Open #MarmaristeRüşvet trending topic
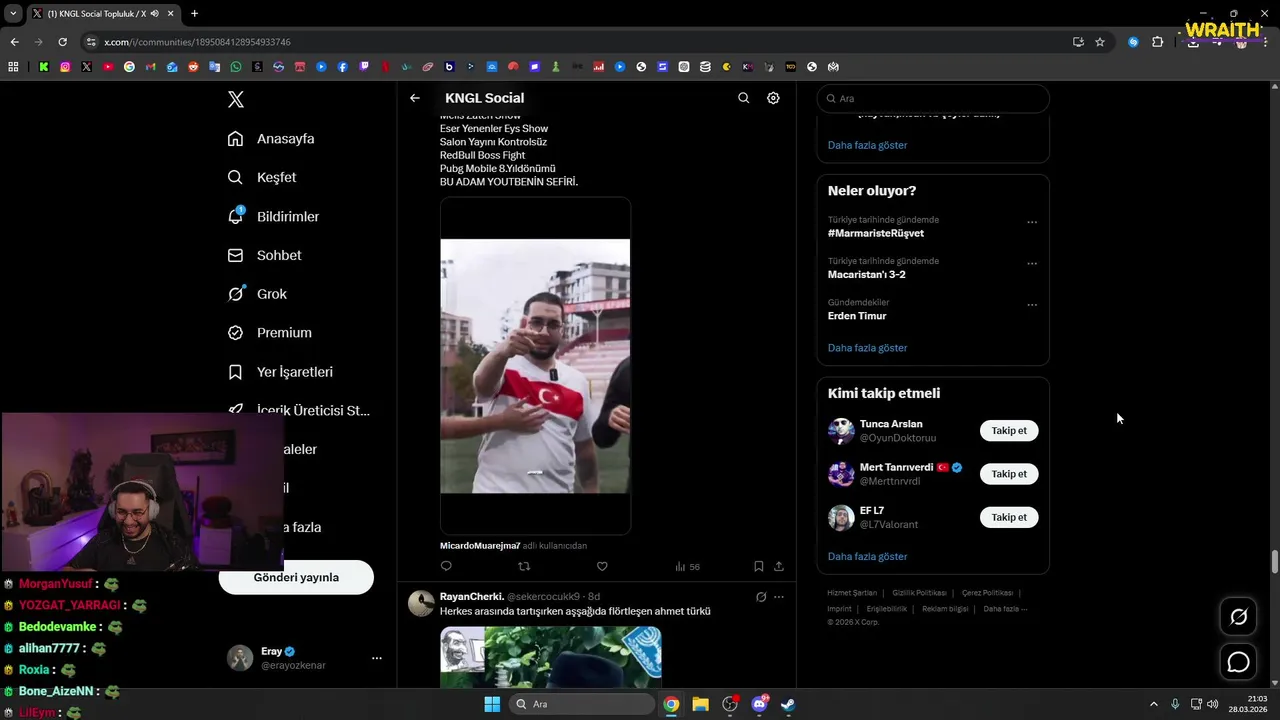1280x720 pixels. point(875,233)
